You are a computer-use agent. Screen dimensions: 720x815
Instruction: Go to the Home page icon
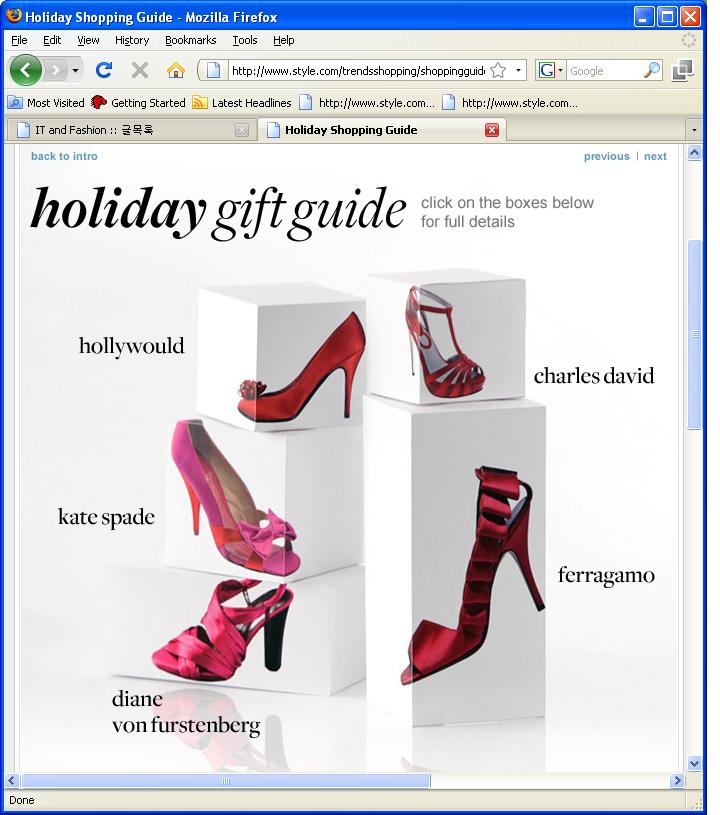(x=176, y=70)
